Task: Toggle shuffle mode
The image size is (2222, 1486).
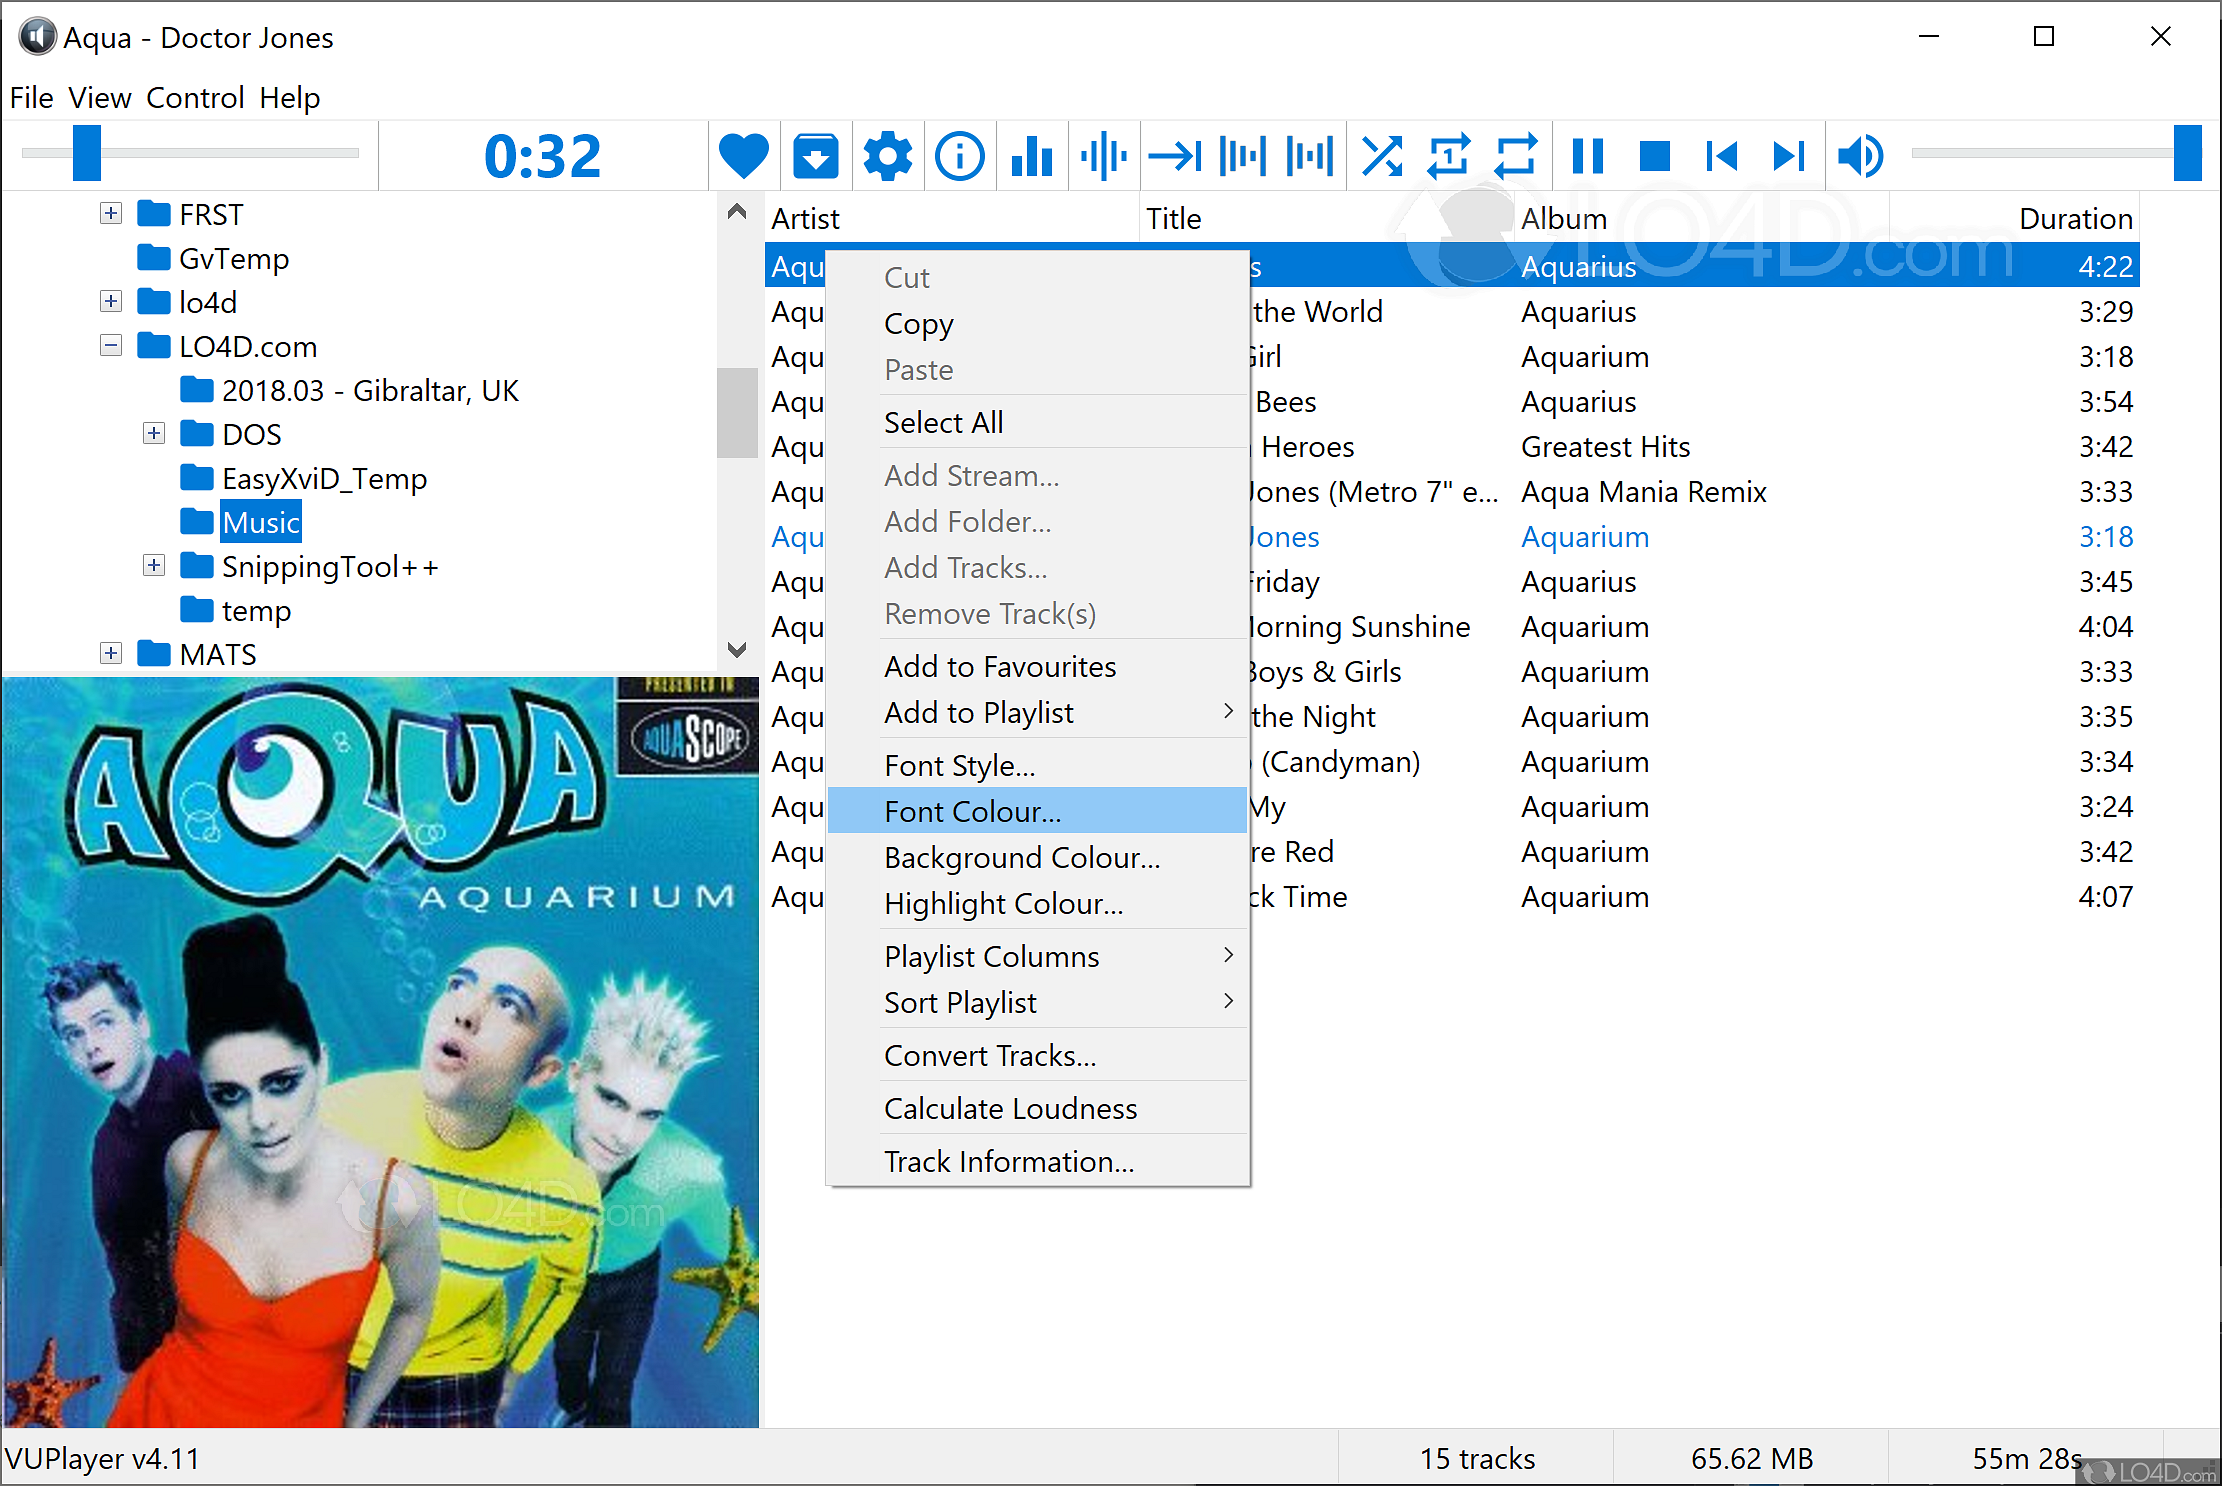Action: coord(1382,155)
